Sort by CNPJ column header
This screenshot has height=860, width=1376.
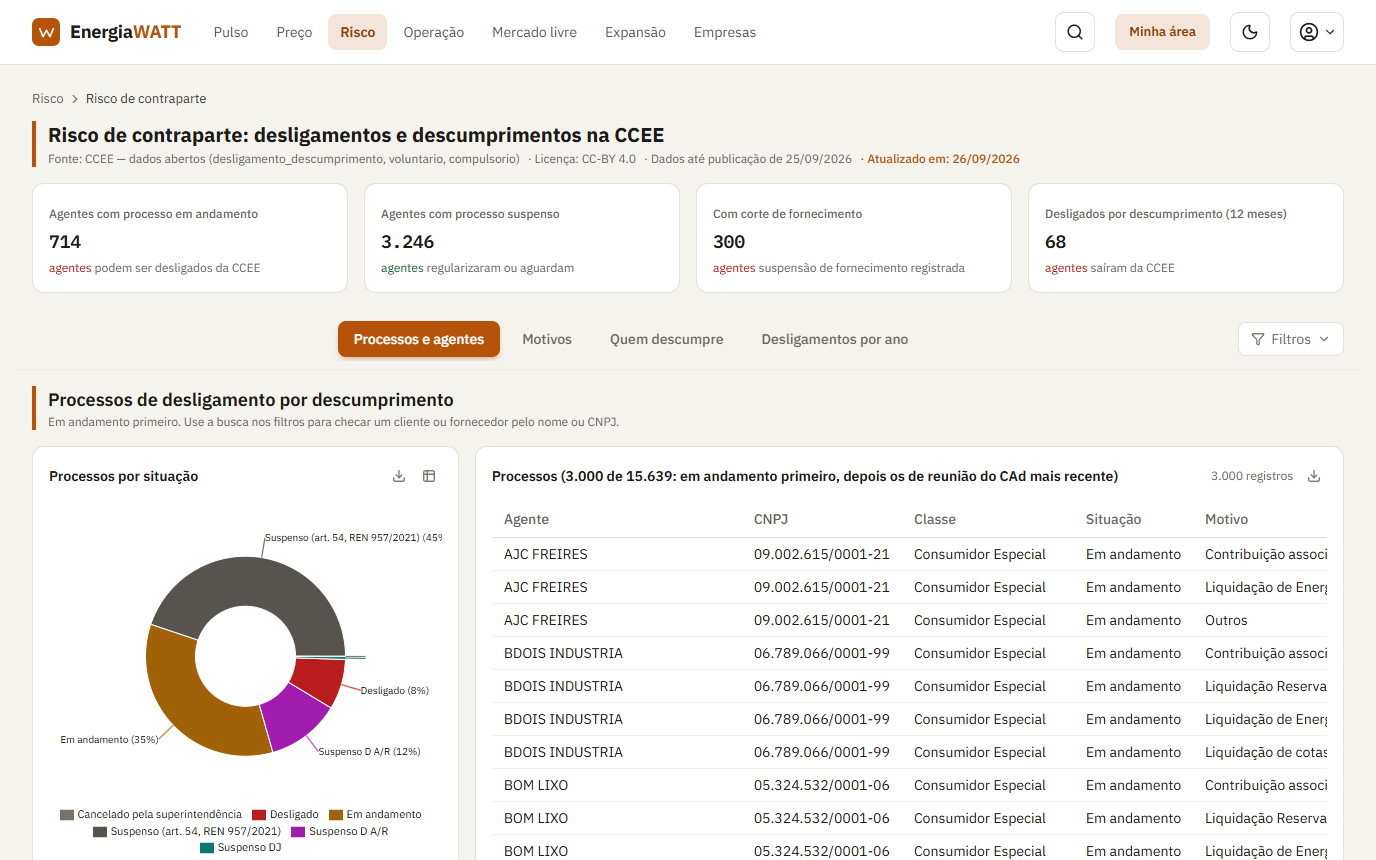770,519
